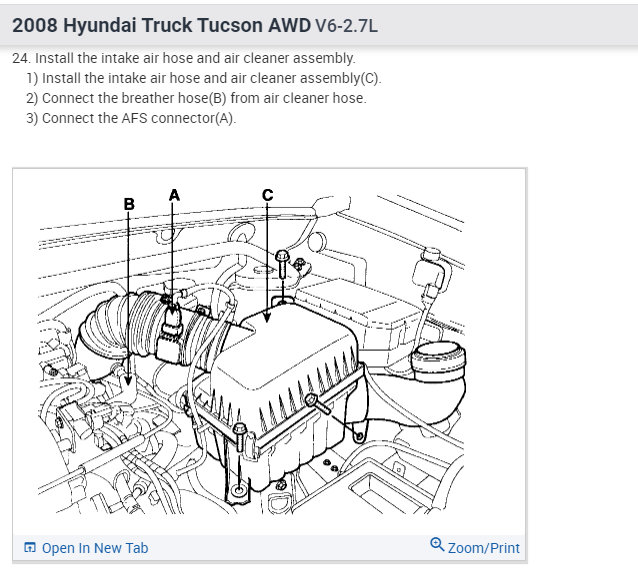Click the magnifier zoom icon
Screen dimensions: 638x572
point(437,544)
